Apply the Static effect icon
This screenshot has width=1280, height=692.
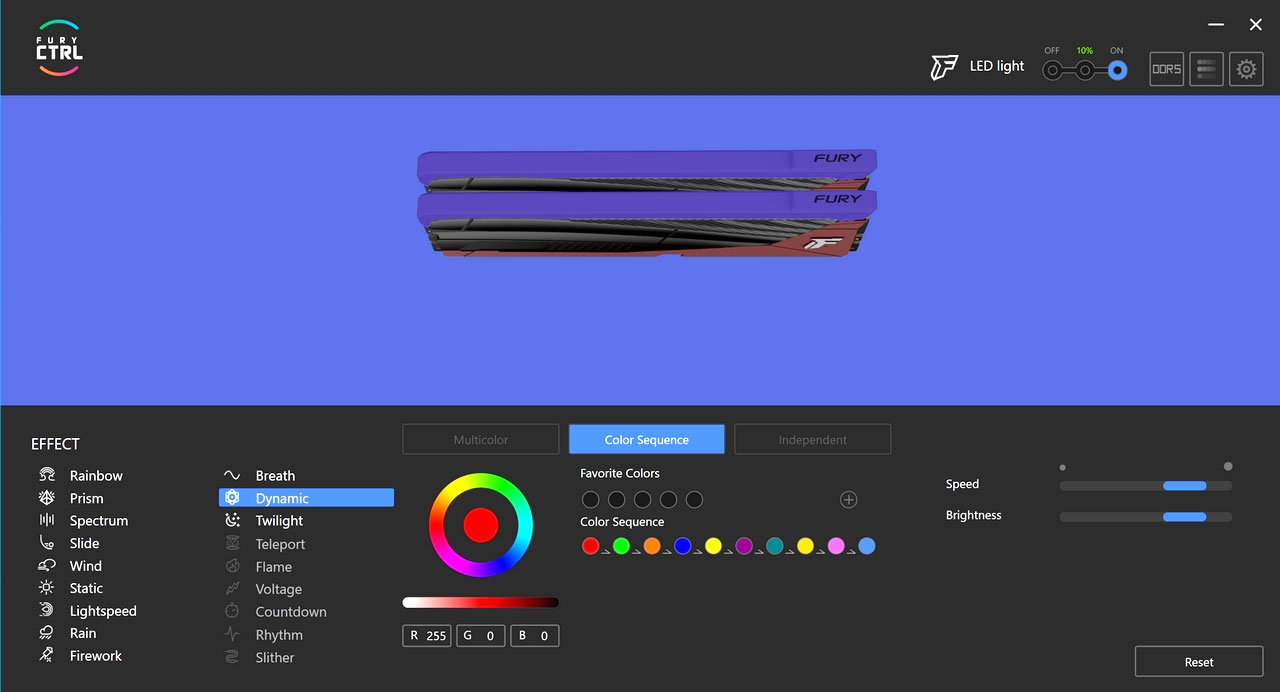point(46,588)
